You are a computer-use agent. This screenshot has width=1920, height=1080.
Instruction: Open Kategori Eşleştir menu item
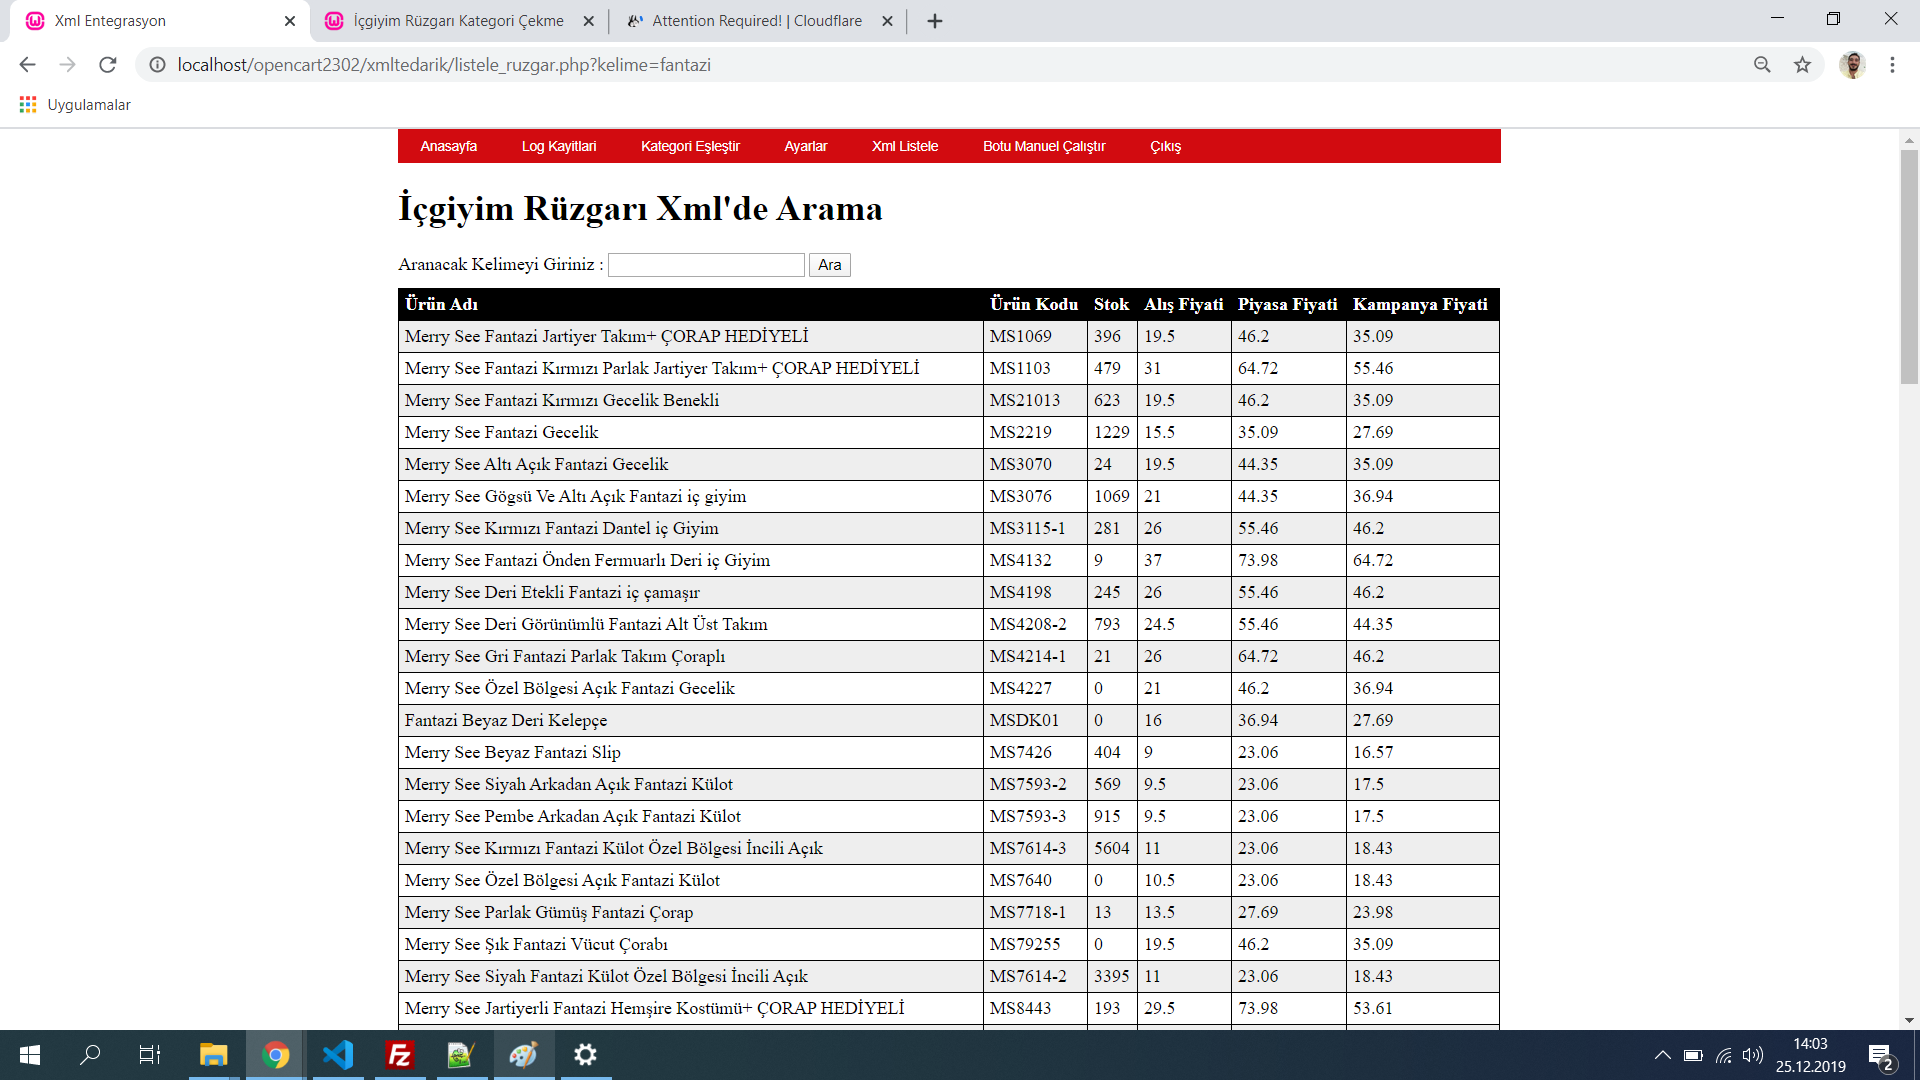click(690, 146)
